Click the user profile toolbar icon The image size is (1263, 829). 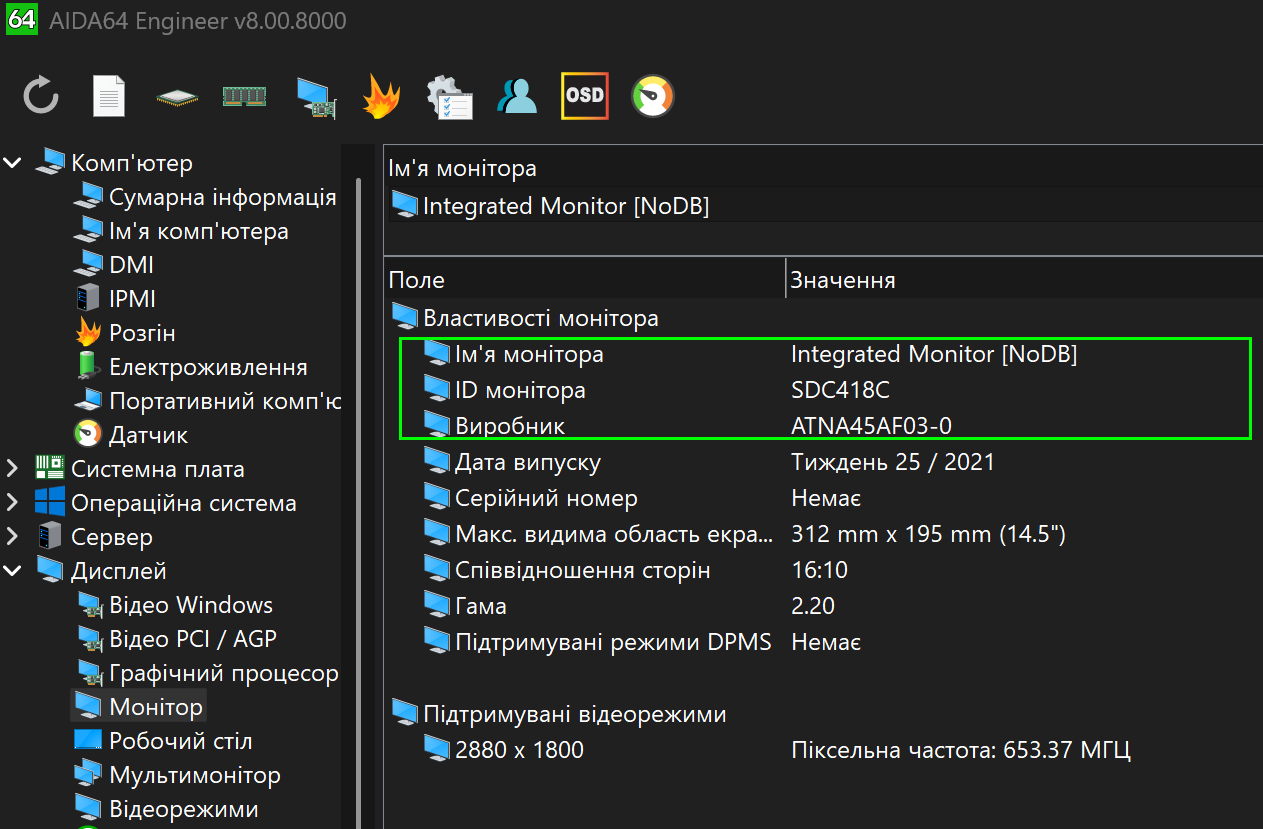(x=517, y=96)
